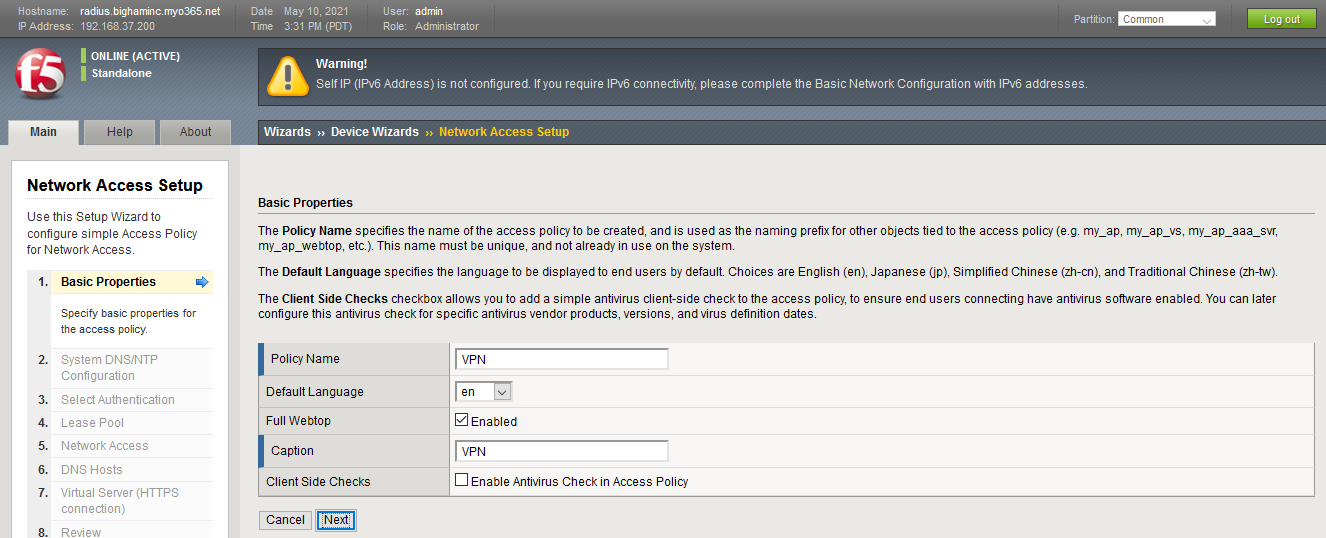Viewport: 1326px width, 538px height.
Task: Open Device Wizards breadcrumb link
Action: coord(375,132)
